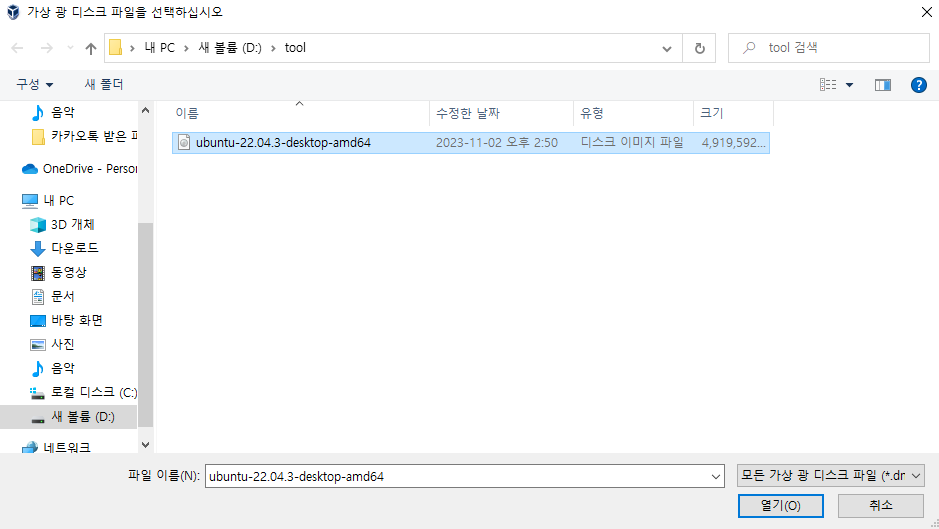939x529 pixels.
Task: Open top 음악 item in sidebar
Action: pos(62,113)
